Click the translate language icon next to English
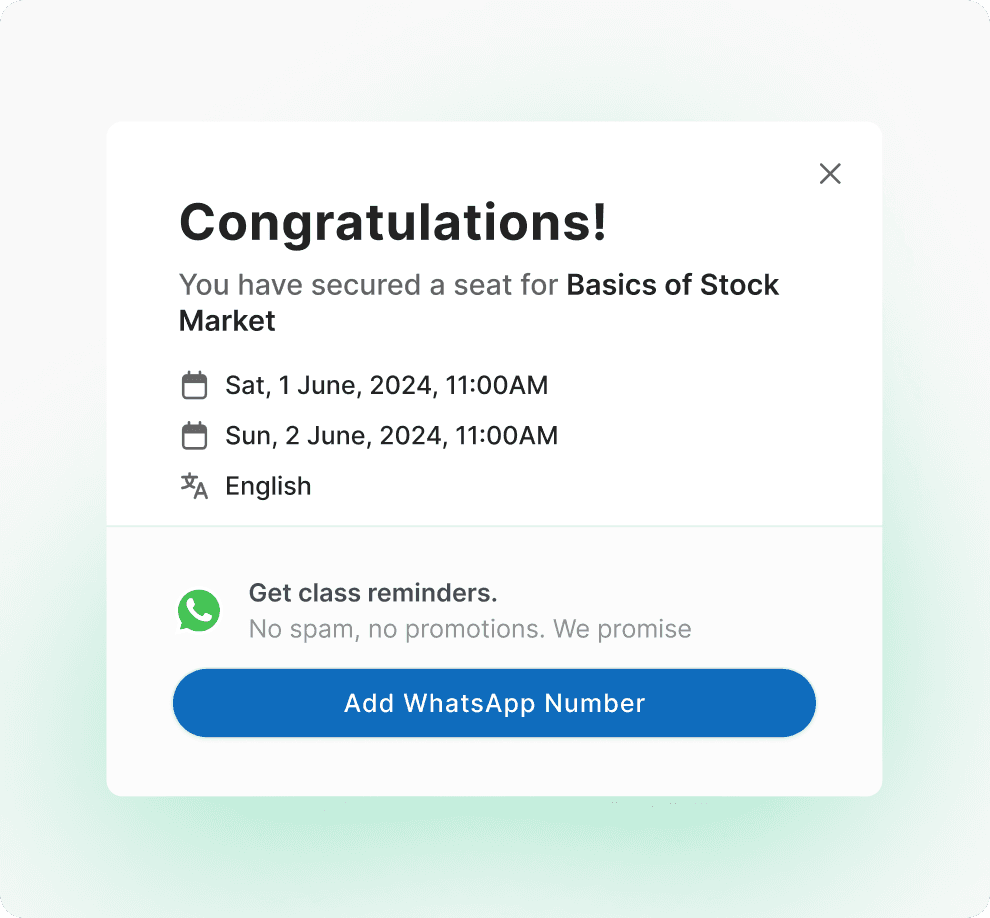The height and width of the screenshot is (918, 990). [x=194, y=486]
